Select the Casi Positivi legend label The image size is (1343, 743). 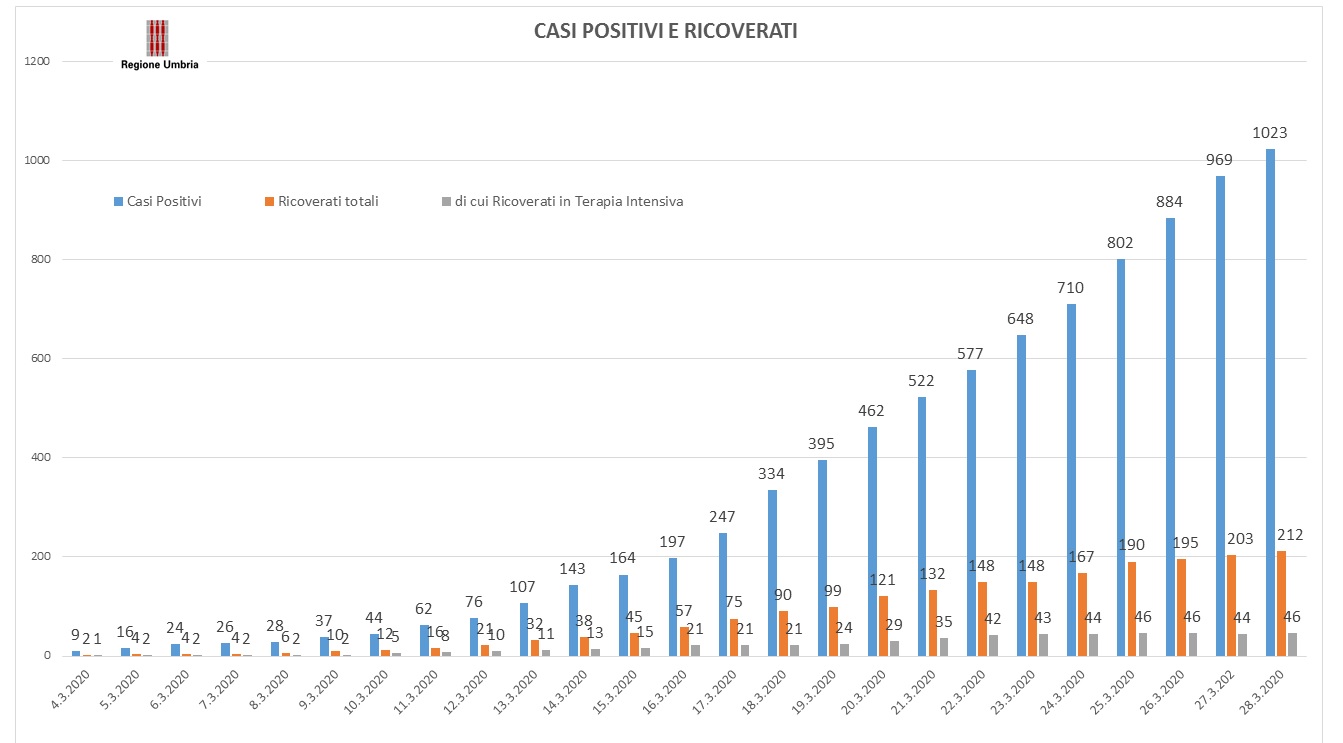(165, 202)
